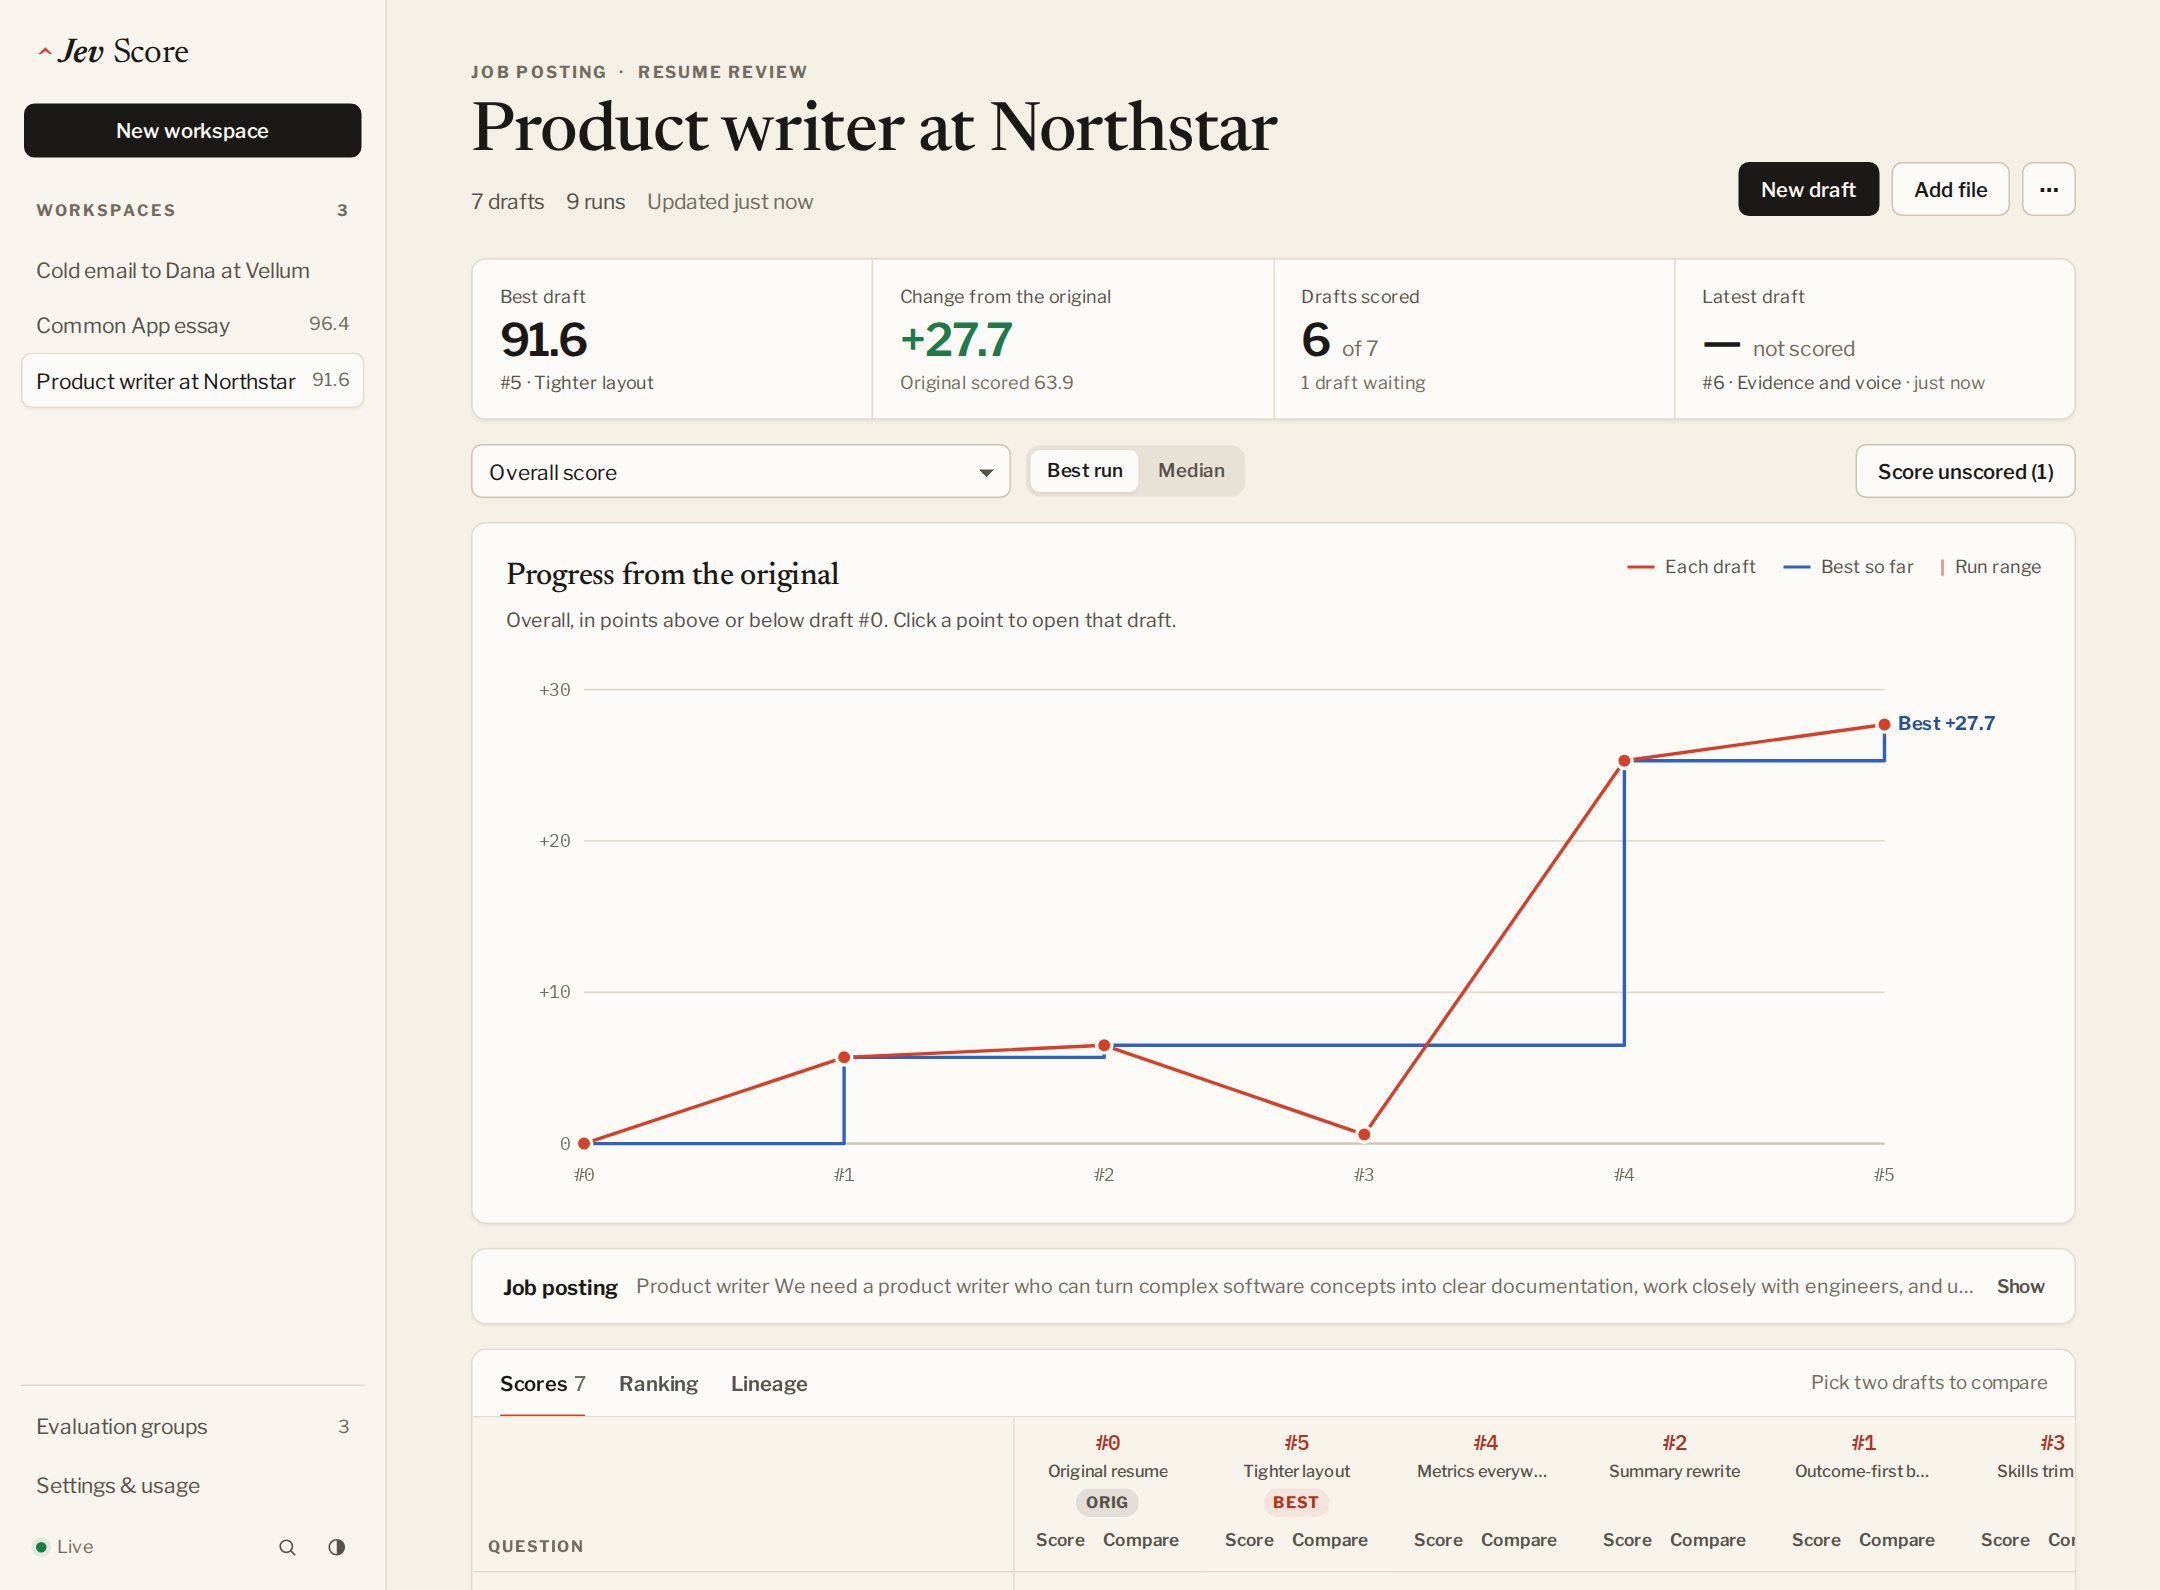The width and height of the screenshot is (2160, 1590).
Task: Click the New workspace button
Action: [193, 130]
